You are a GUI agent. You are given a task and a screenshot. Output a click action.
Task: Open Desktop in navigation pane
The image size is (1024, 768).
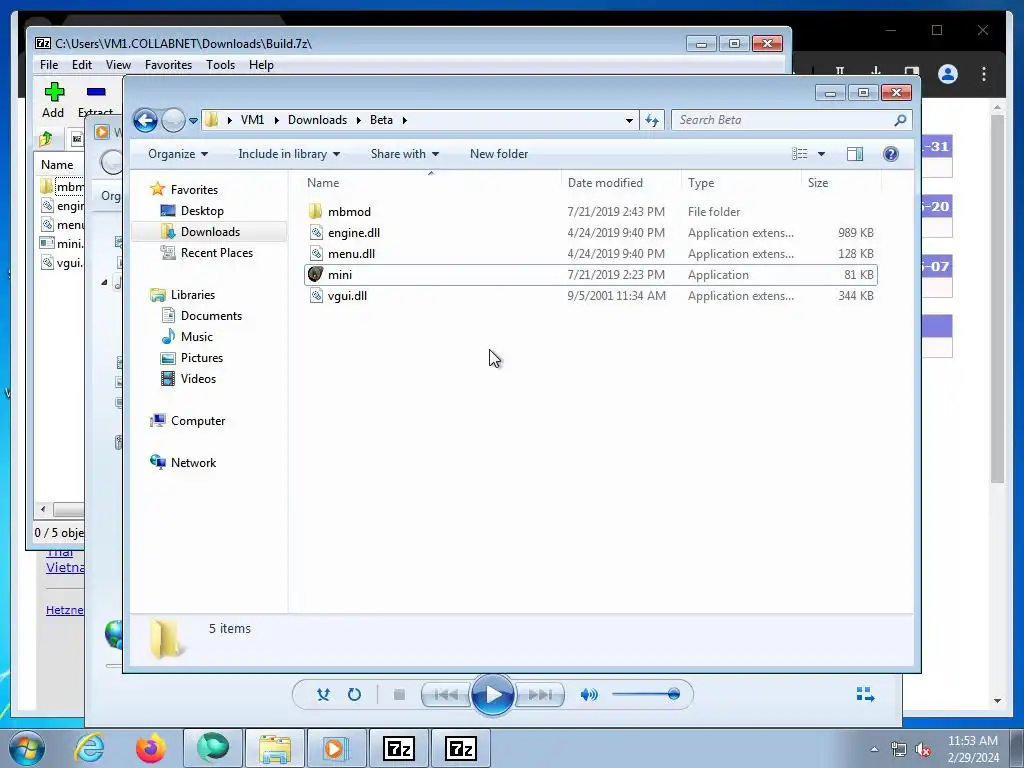[202, 211]
